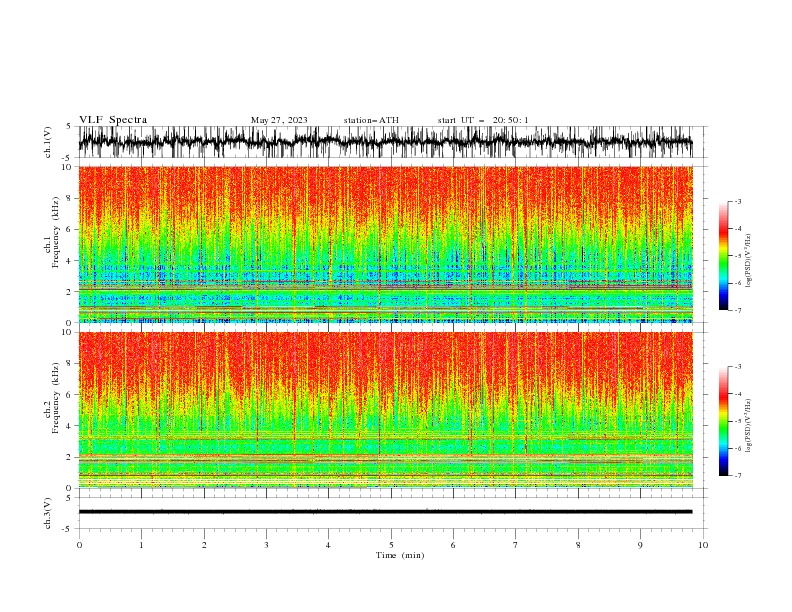Image resolution: width=792 pixels, height=612 pixels.
Task: Click the ch.1 PSD color bar
Action: click(723, 256)
